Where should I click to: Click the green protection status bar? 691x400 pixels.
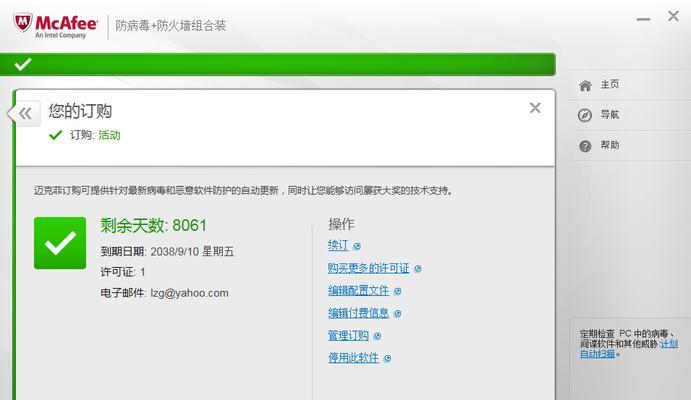278,64
